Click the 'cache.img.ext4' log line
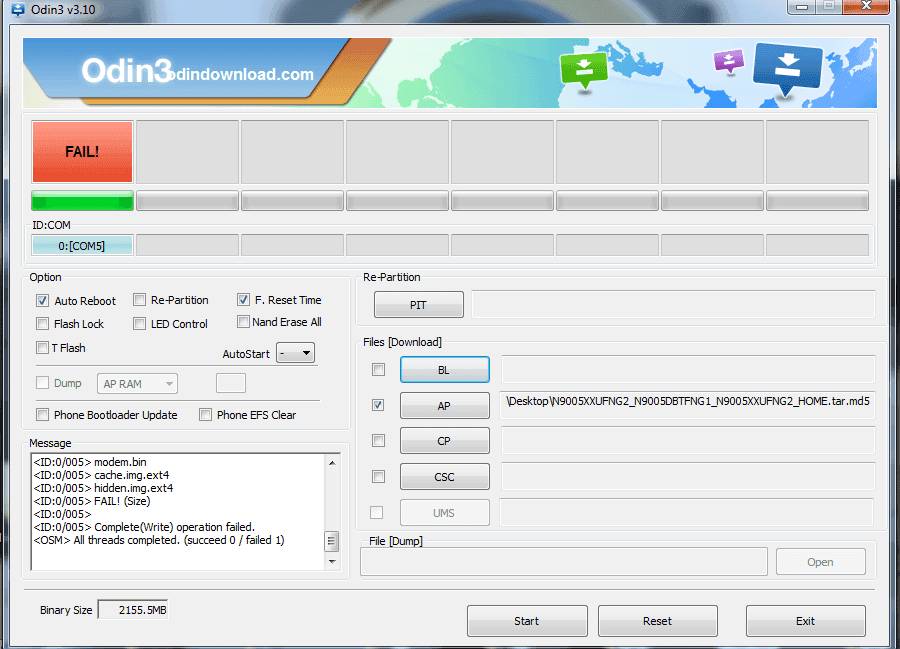The width and height of the screenshot is (900, 649). point(102,475)
